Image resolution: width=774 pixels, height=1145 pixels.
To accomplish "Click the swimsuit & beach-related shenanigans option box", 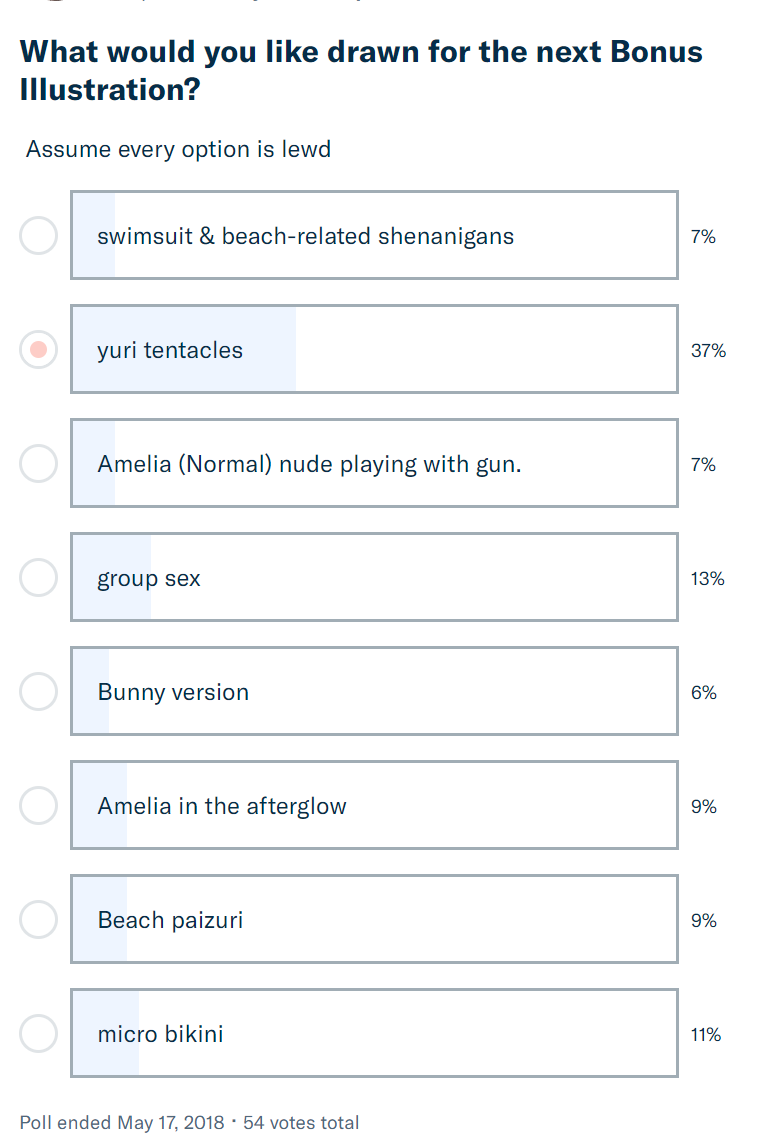I will click(x=374, y=235).
